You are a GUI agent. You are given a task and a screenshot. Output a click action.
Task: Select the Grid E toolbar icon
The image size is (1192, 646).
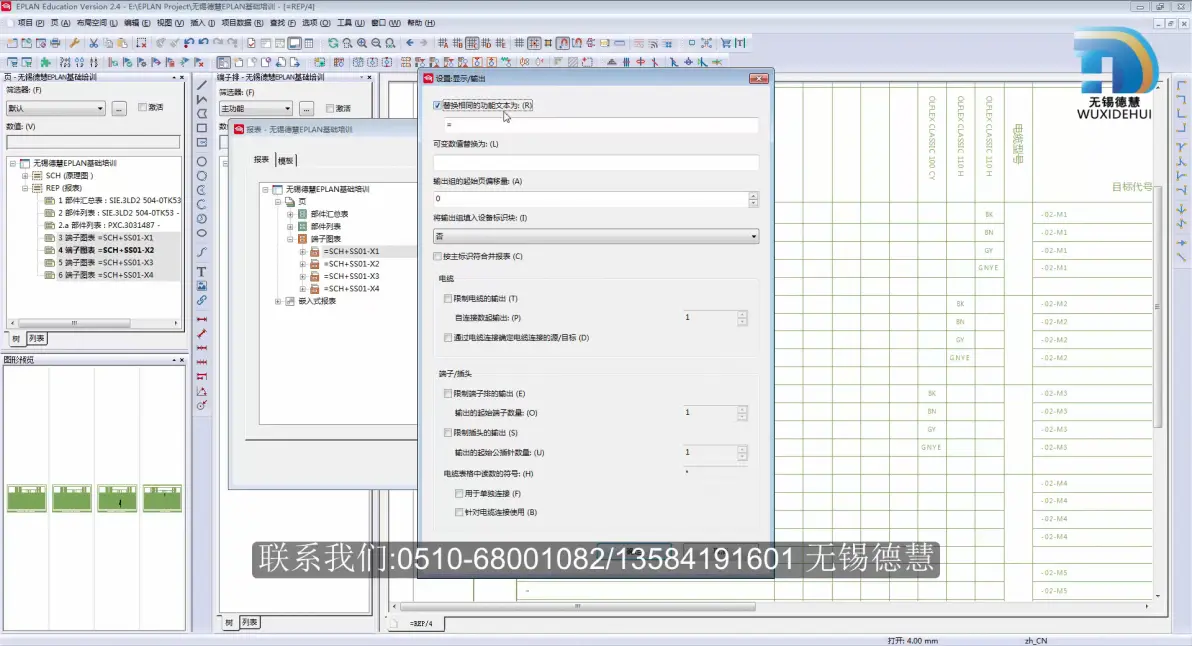tap(500, 43)
